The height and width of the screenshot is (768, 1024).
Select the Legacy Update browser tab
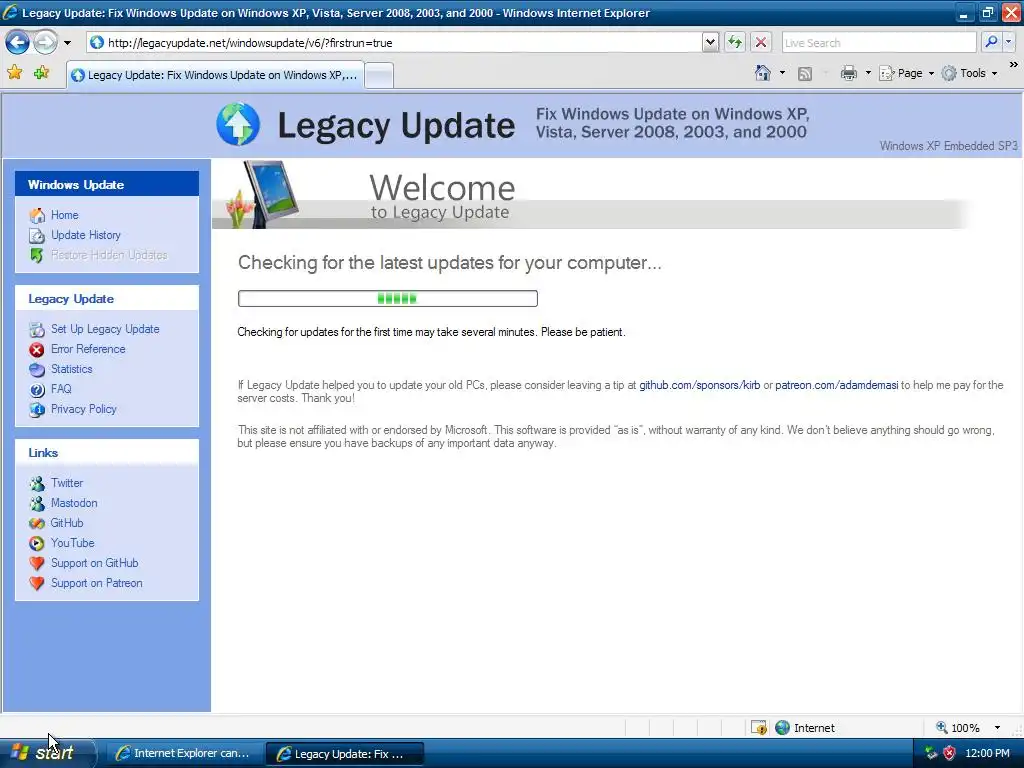pos(216,75)
